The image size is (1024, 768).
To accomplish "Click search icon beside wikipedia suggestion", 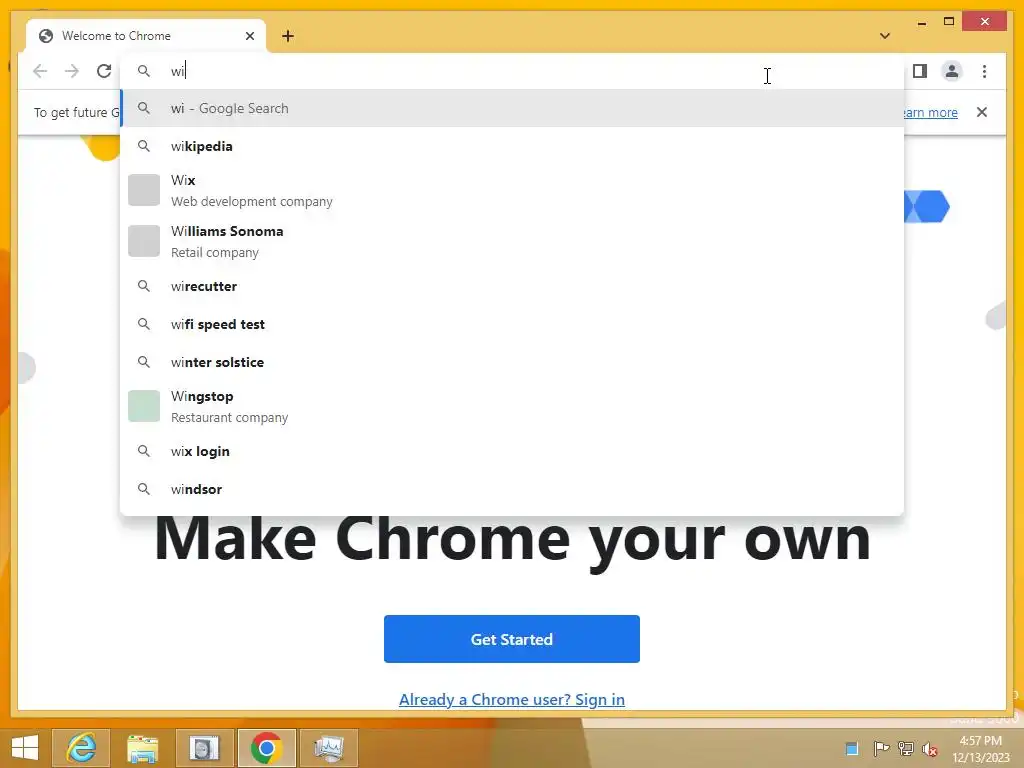I will (x=144, y=146).
